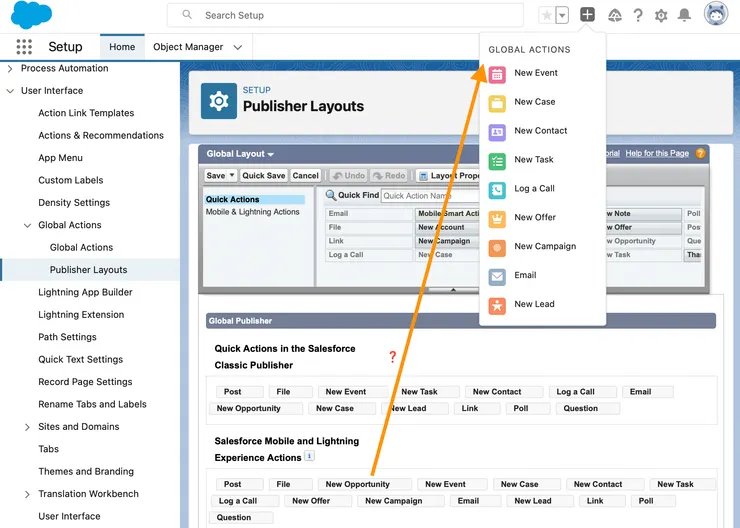Viewport: 740px width, 528px height.
Task: Open Density Settings in sidebar
Action: (74, 203)
